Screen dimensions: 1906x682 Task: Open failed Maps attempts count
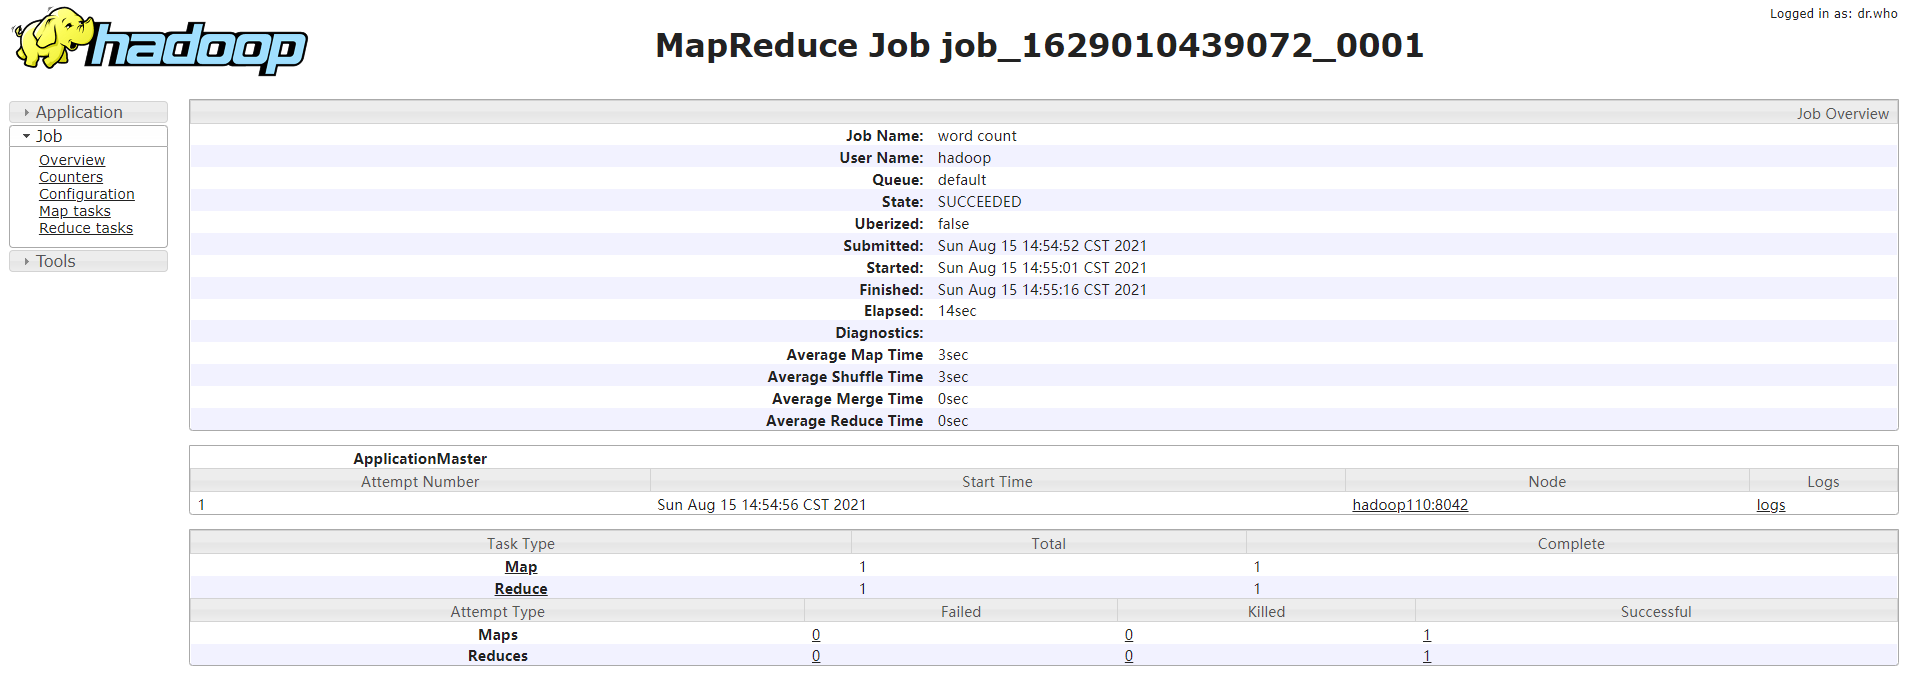(x=816, y=635)
